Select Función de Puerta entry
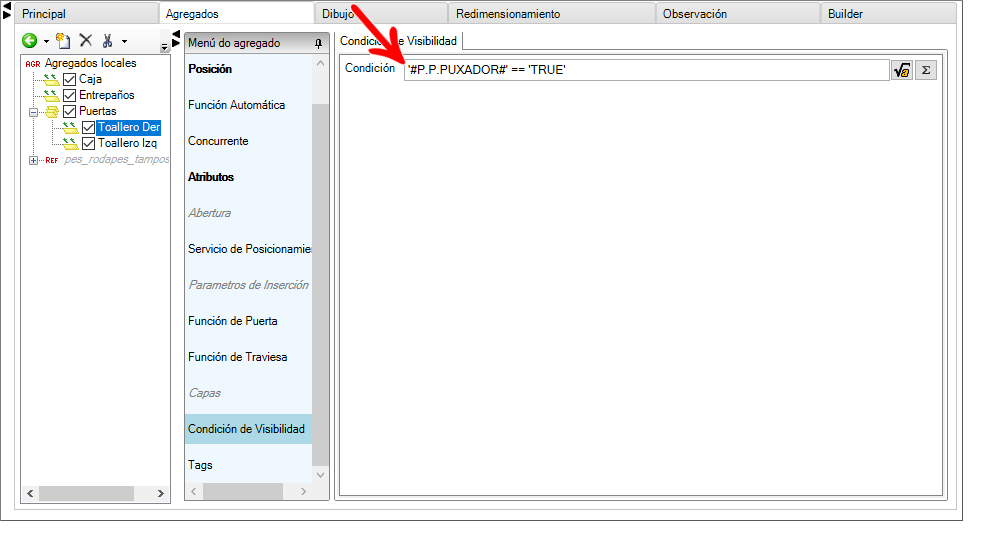 (248, 321)
